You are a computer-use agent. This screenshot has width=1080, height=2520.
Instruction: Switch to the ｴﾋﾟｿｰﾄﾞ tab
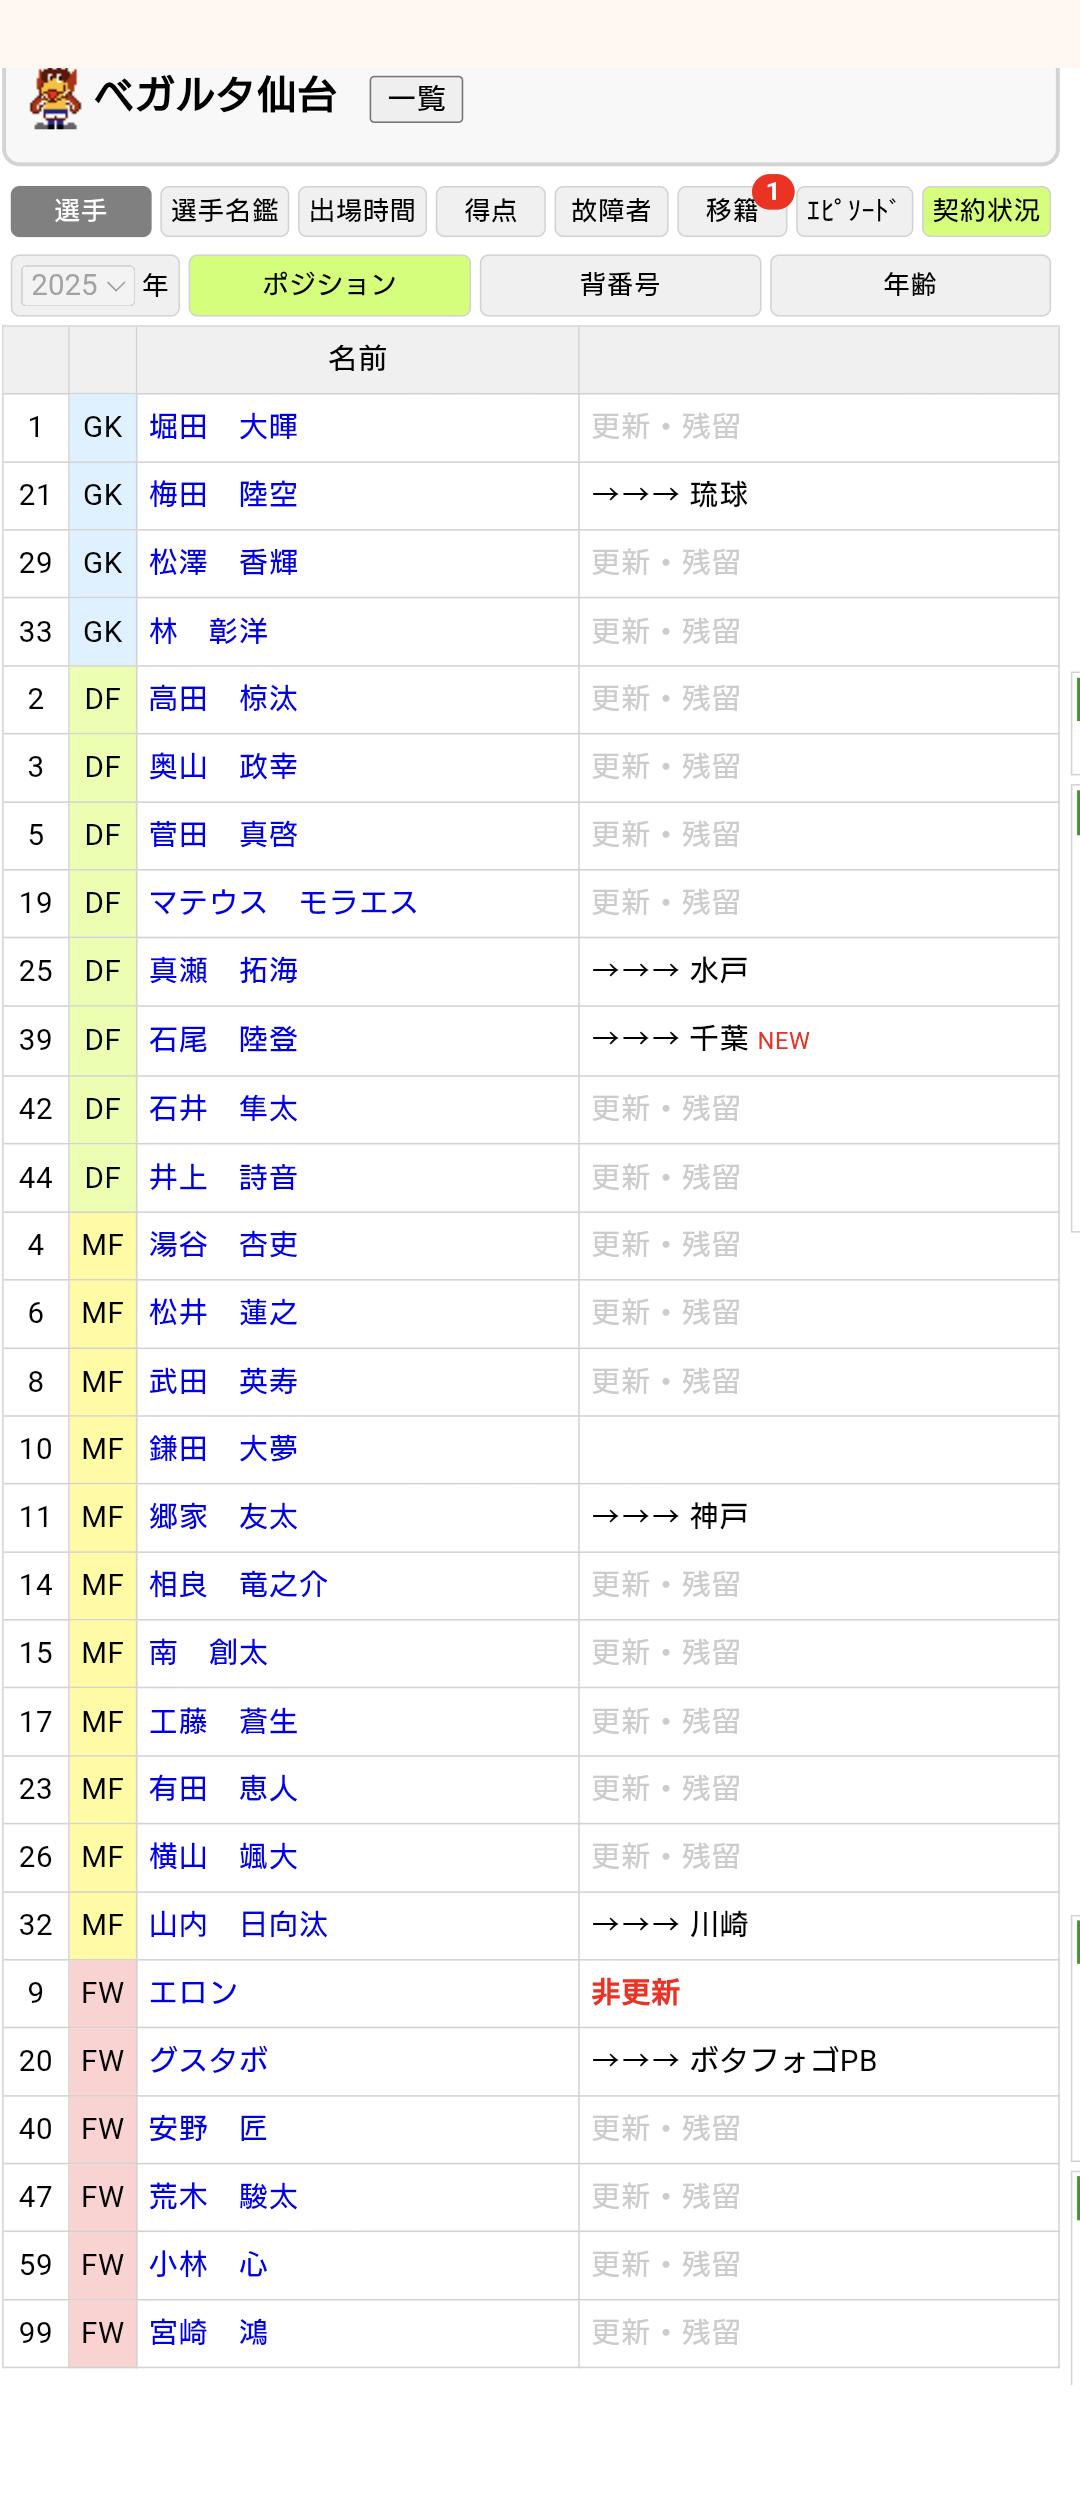click(x=853, y=211)
